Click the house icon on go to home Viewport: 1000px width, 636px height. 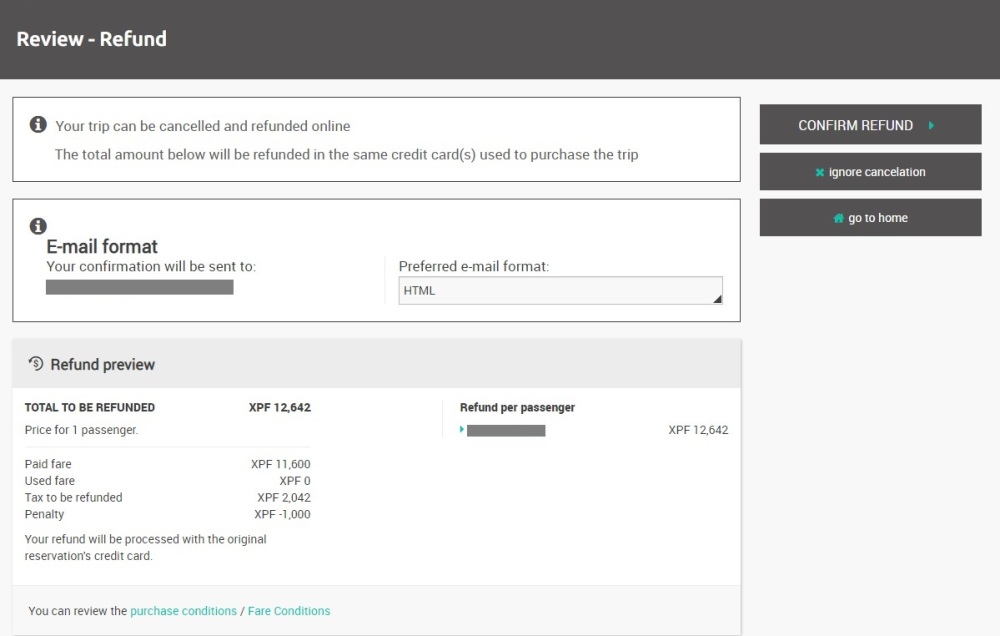[839, 218]
